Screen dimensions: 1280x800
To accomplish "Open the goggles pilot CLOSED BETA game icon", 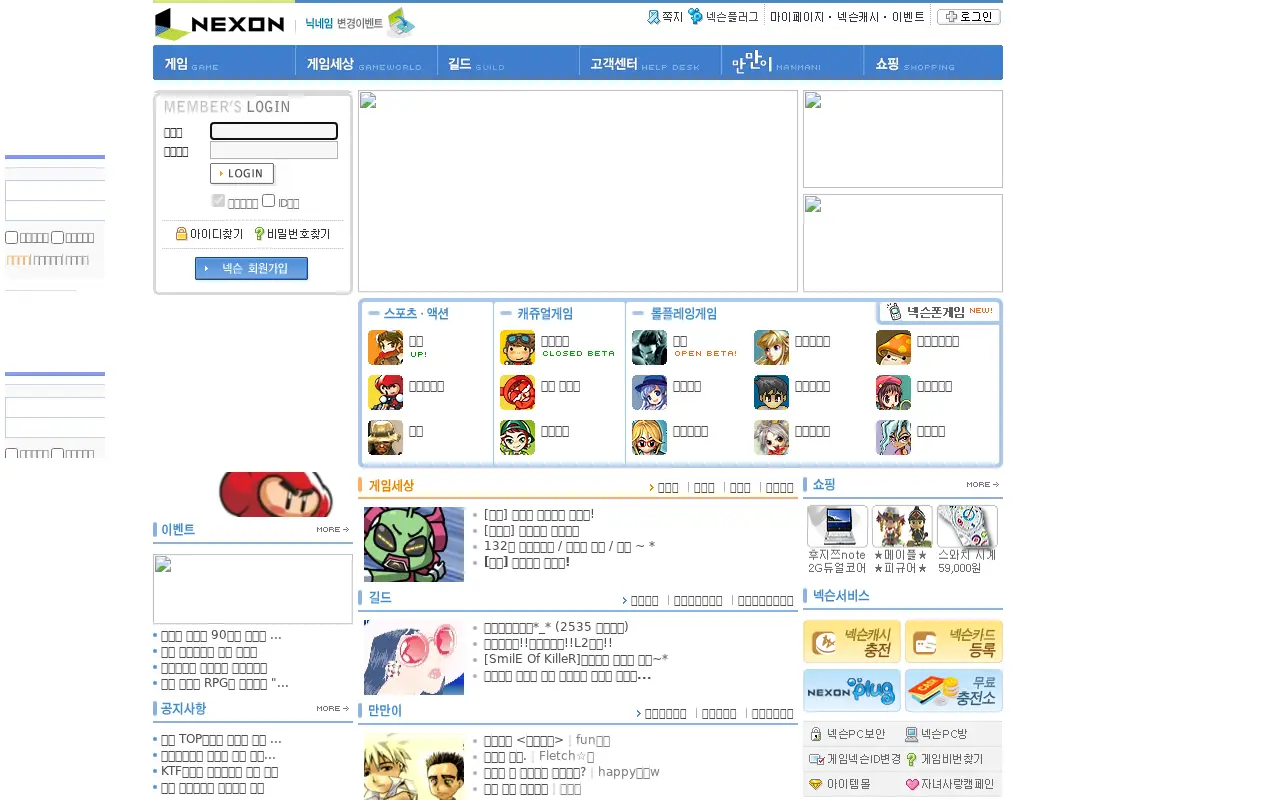I will tap(517, 347).
